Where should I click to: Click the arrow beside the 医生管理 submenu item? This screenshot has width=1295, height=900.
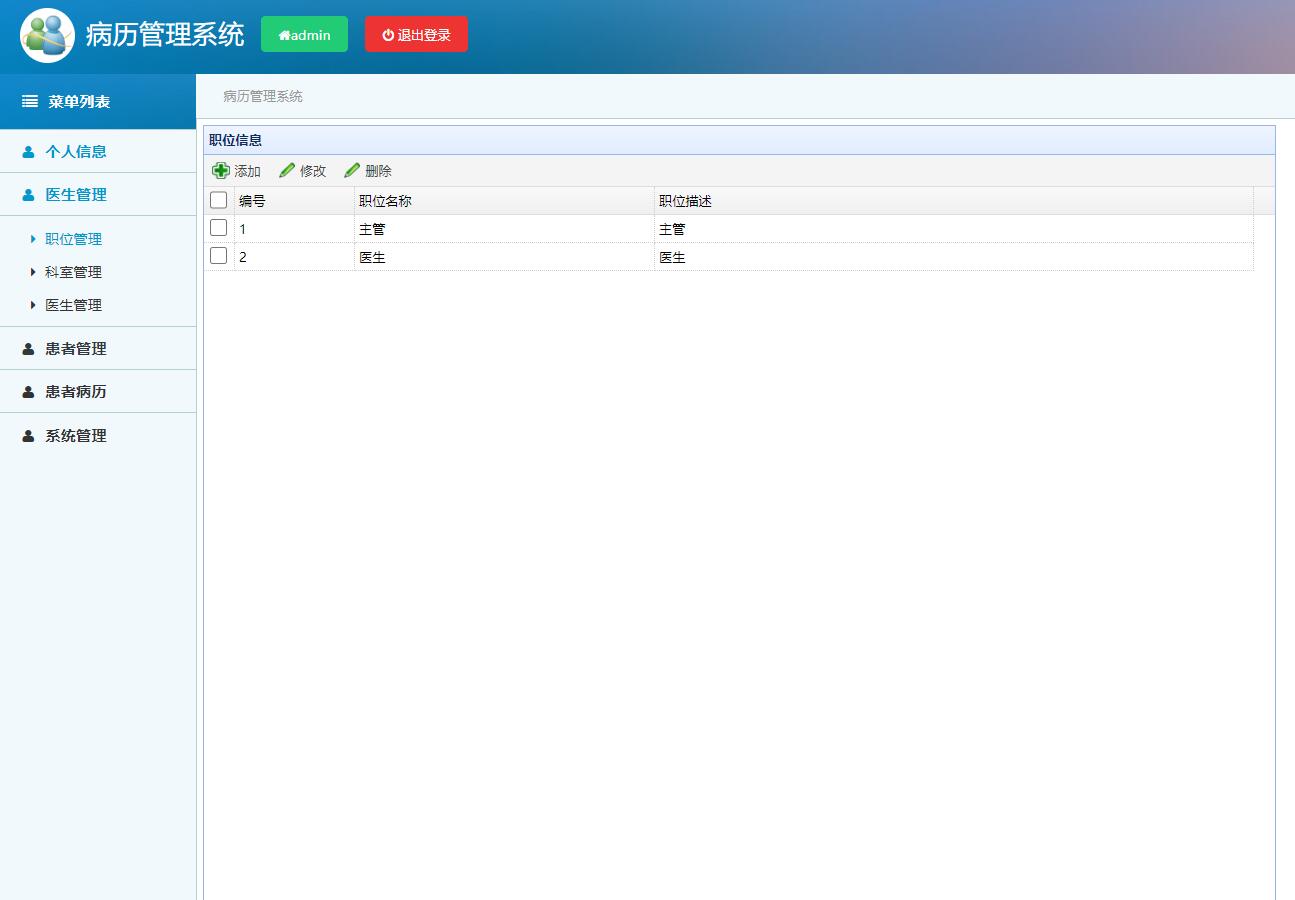point(33,305)
